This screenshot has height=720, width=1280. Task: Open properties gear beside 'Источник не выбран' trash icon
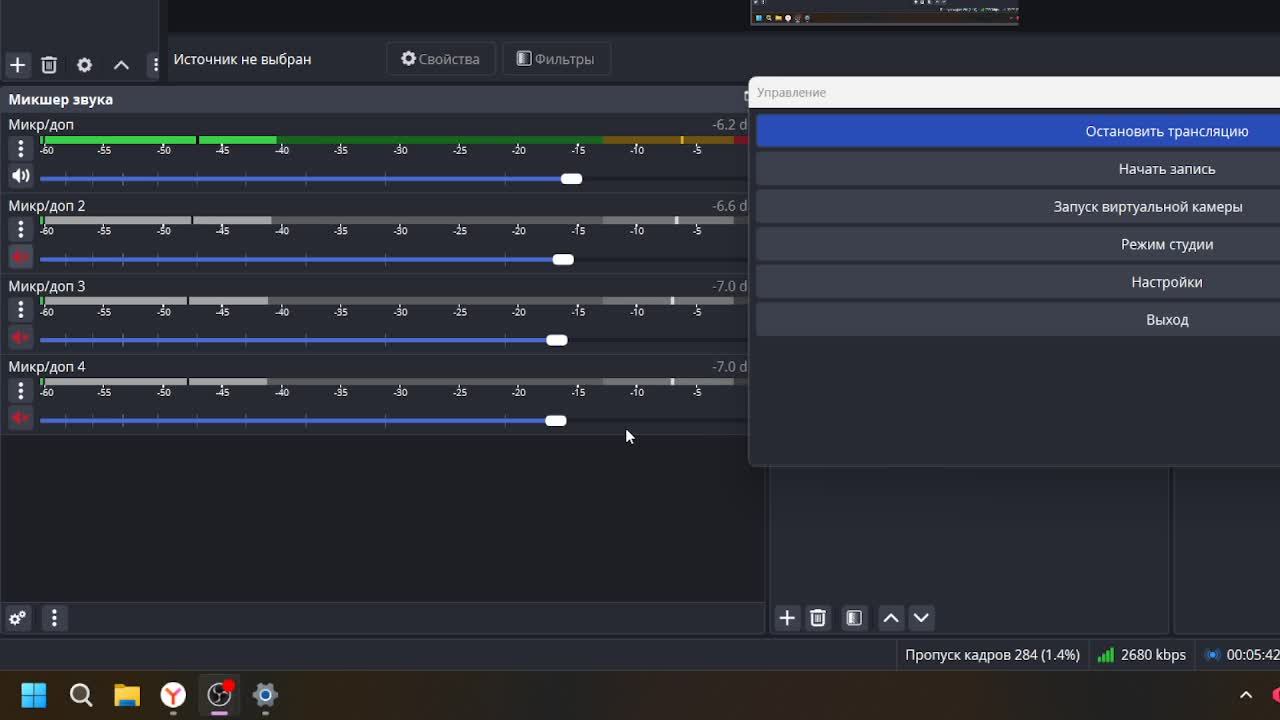[x=85, y=65]
